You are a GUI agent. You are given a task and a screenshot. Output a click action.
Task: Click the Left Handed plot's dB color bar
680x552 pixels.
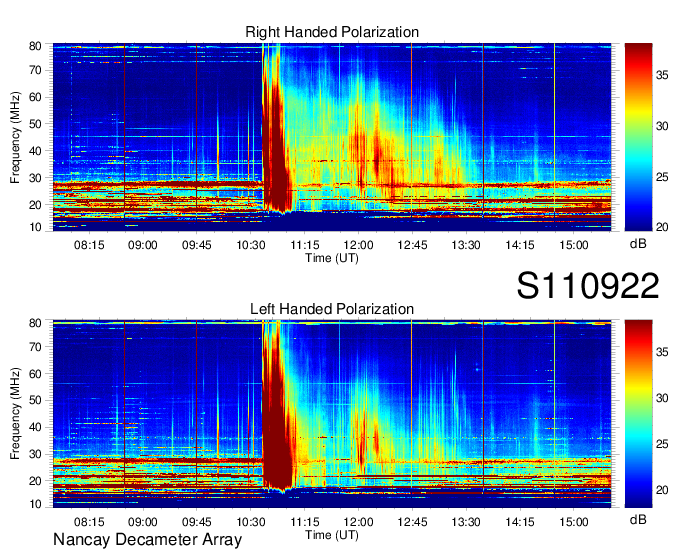pos(638,414)
